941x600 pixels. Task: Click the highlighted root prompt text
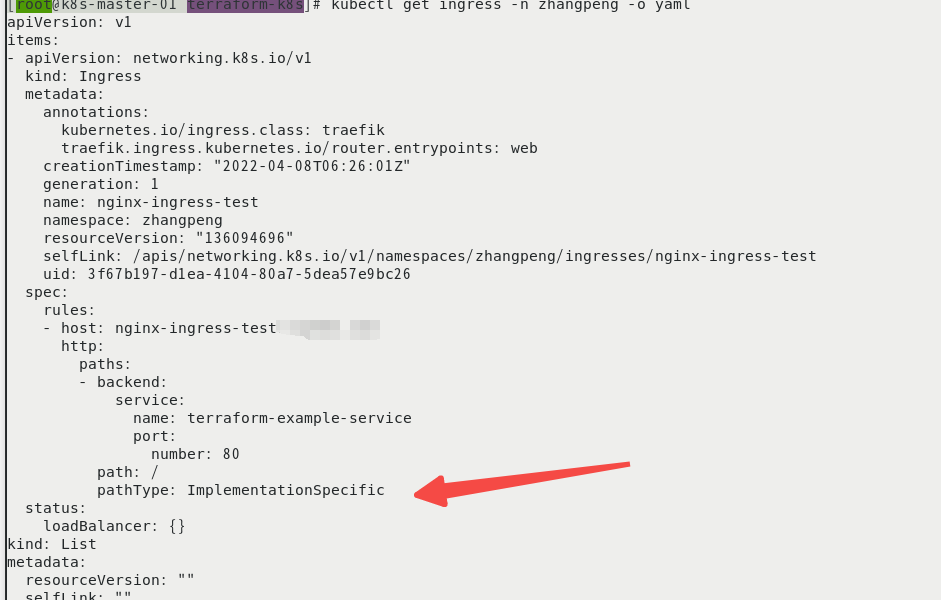(34, 5)
